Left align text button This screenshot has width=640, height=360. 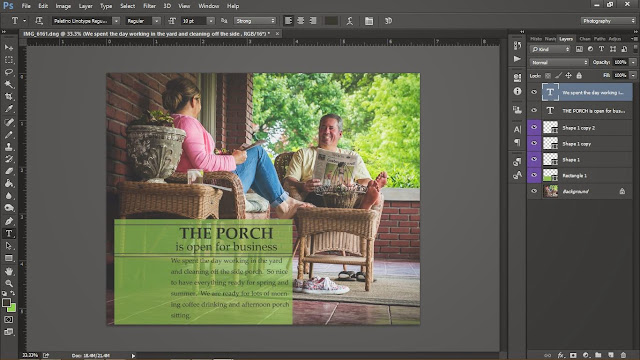(288, 21)
